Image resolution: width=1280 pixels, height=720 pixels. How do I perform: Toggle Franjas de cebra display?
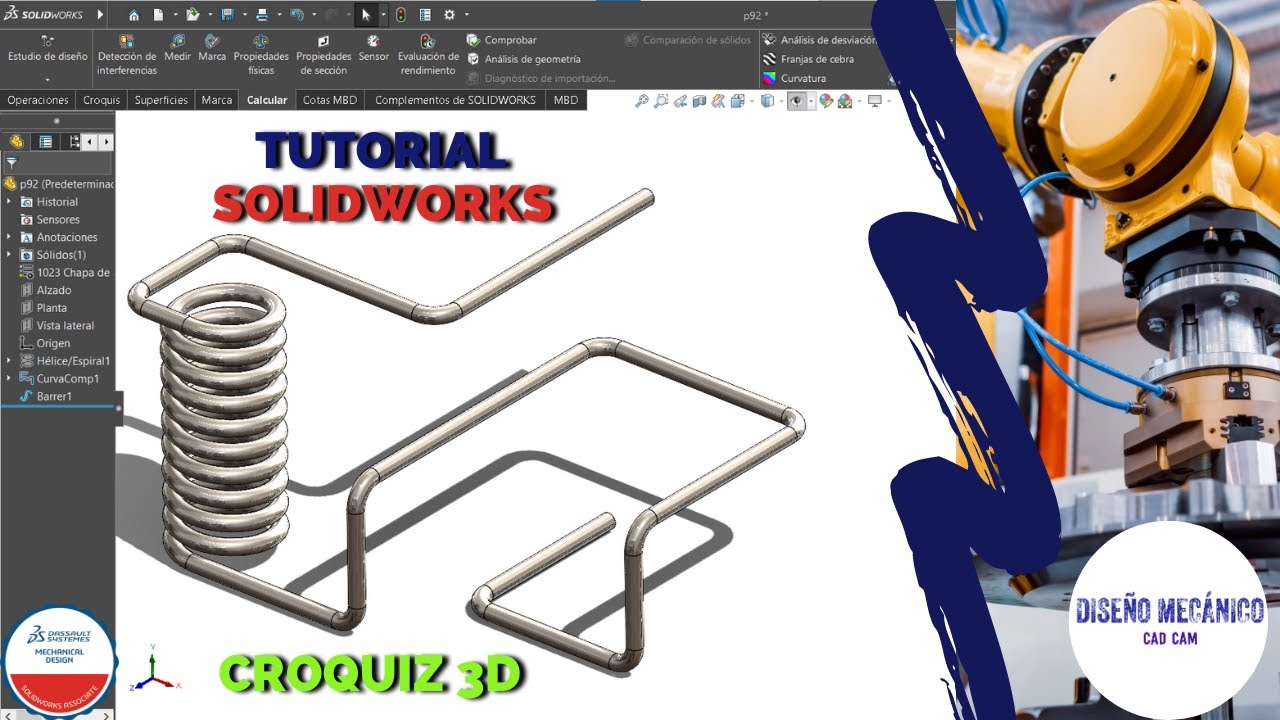(x=808, y=59)
